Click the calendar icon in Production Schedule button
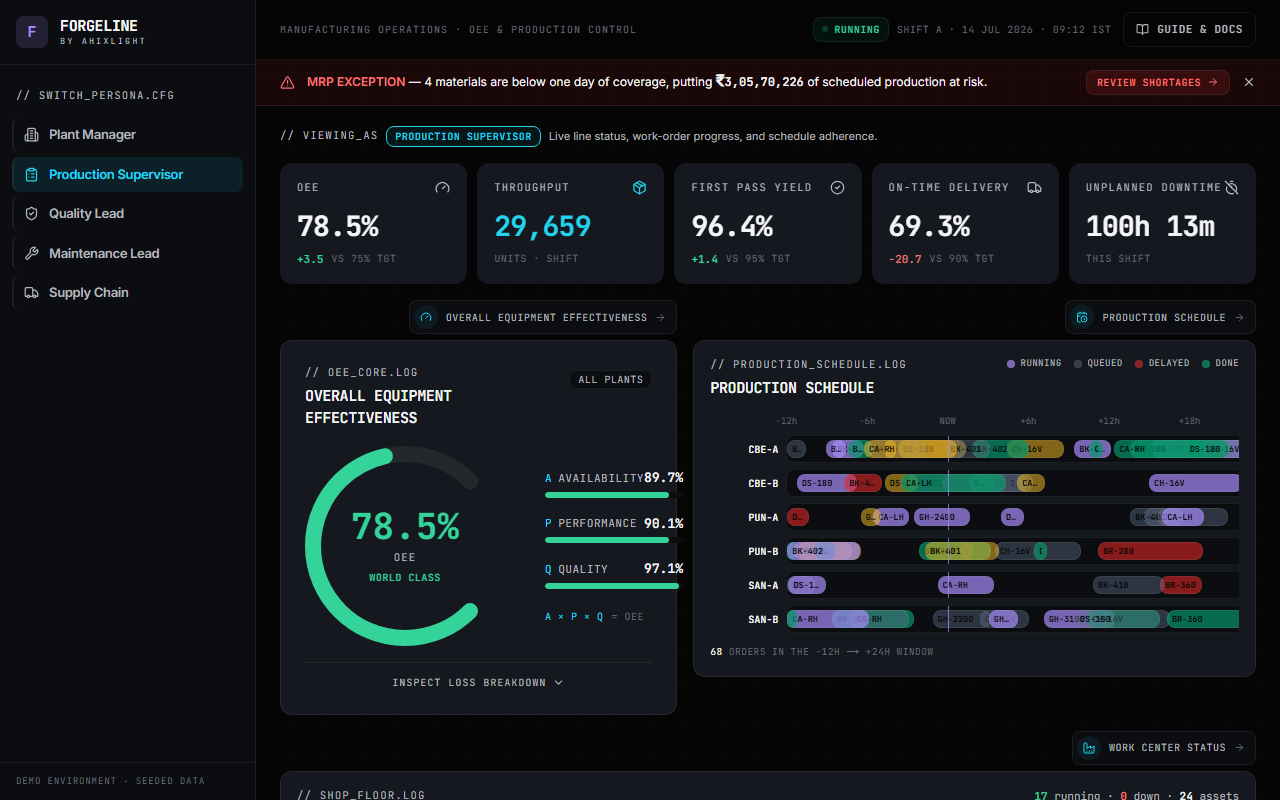The width and height of the screenshot is (1280, 800). [x=1082, y=318]
